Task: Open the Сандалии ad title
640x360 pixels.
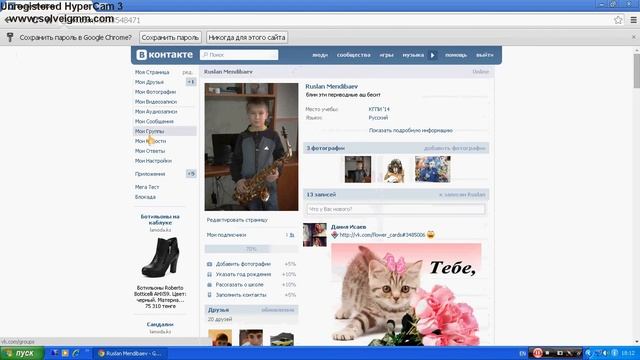Action: point(160,324)
